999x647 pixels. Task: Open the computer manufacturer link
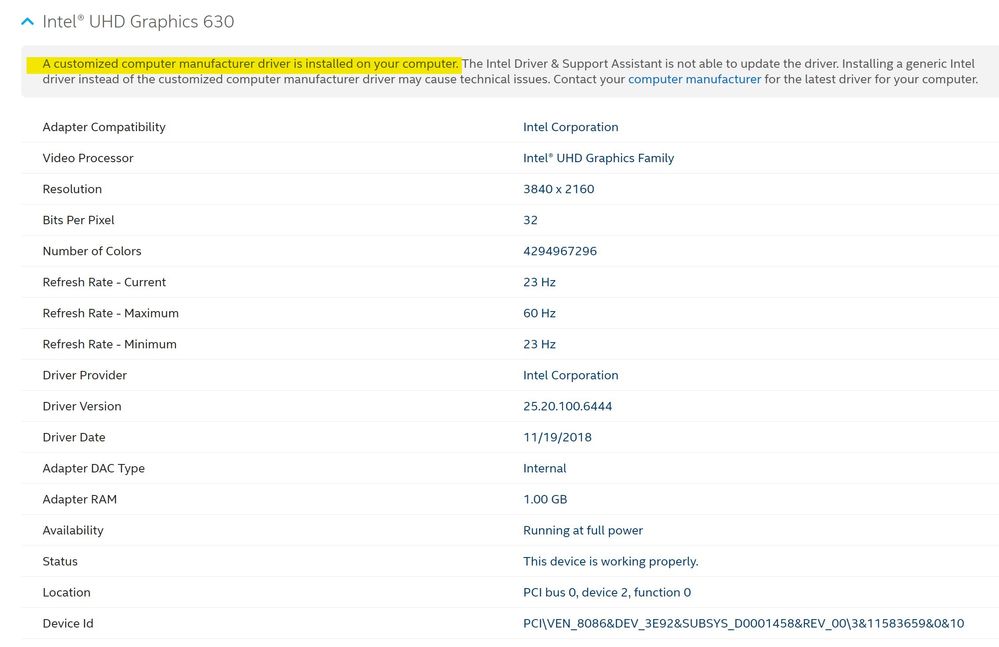coord(694,80)
